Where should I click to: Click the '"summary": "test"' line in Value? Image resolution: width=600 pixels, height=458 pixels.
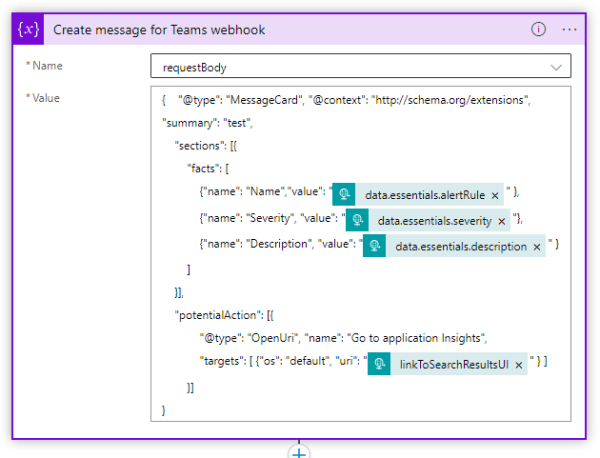coord(207,123)
